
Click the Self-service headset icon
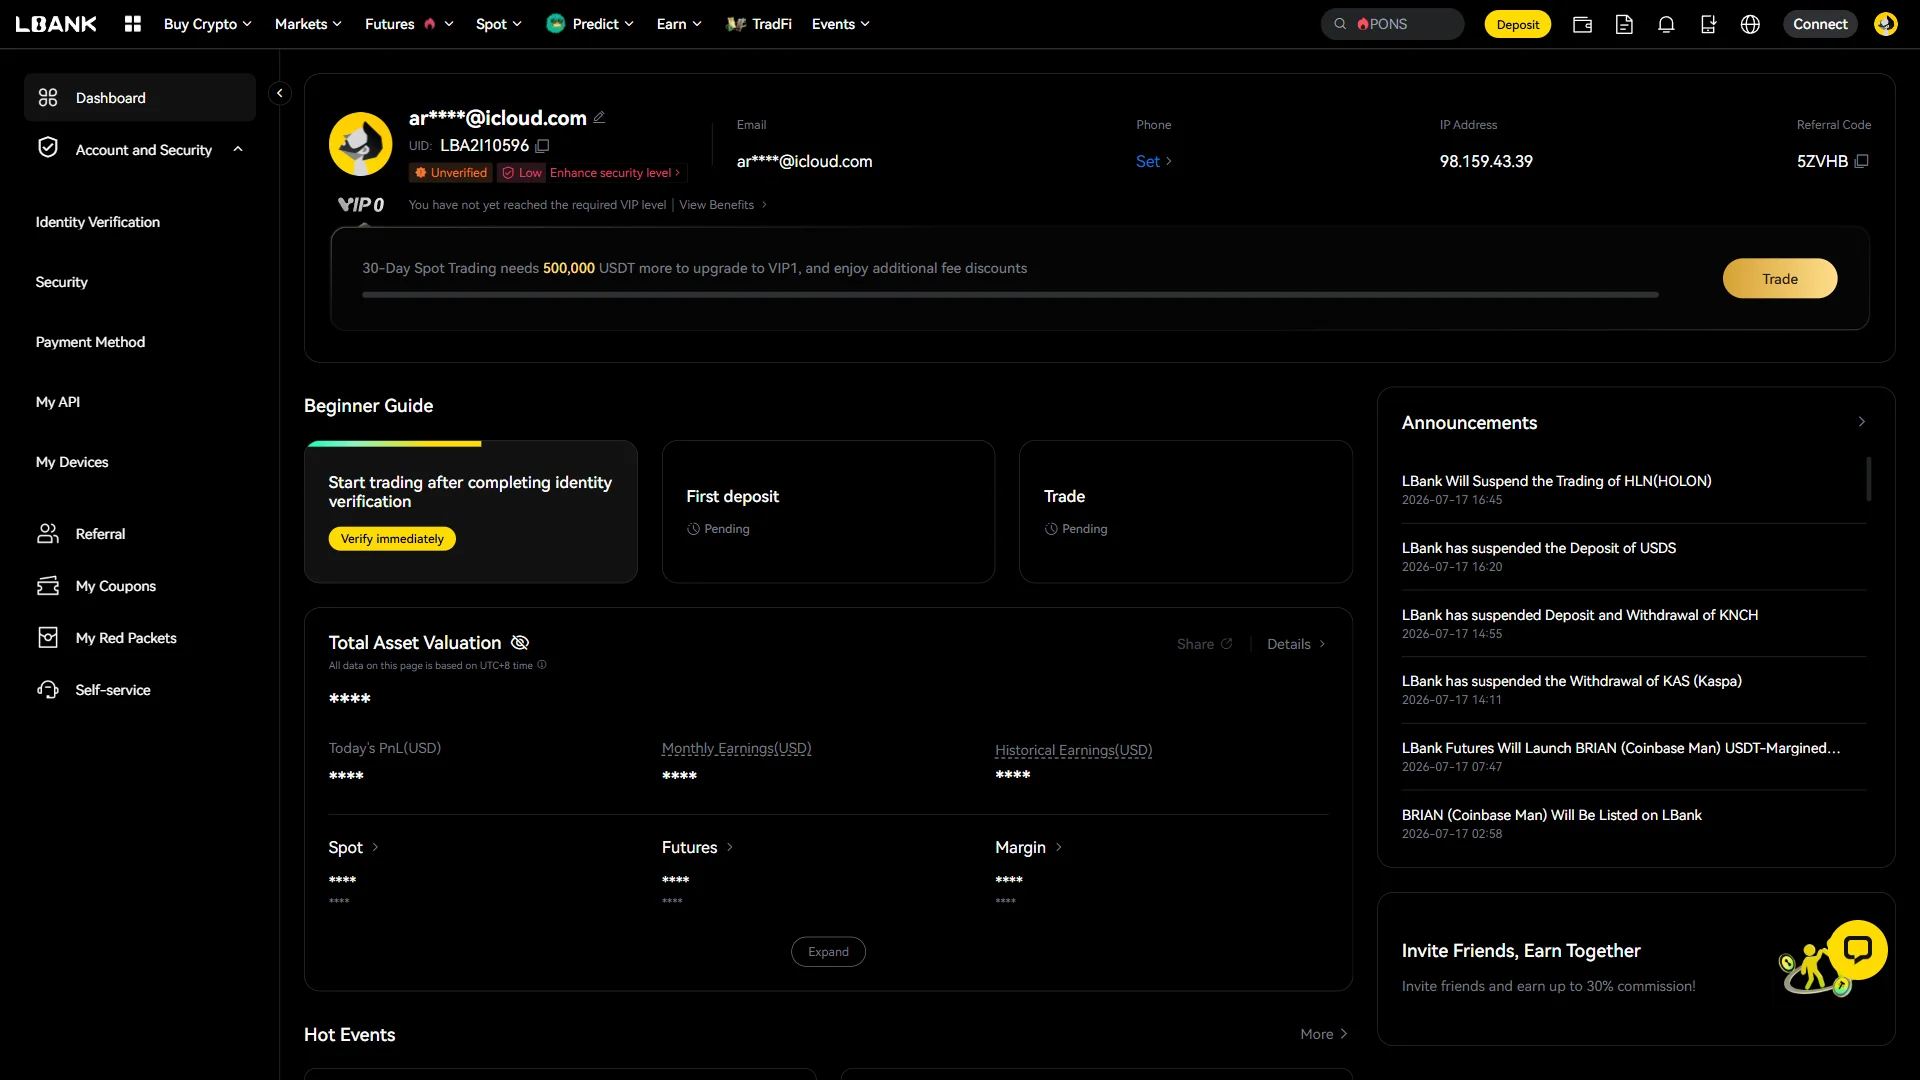(48, 690)
